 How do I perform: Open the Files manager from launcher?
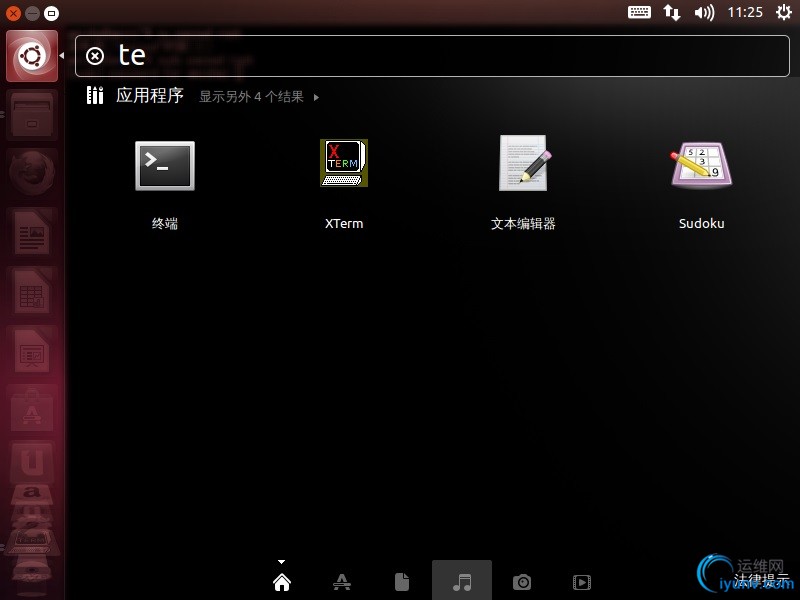pos(32,116)
